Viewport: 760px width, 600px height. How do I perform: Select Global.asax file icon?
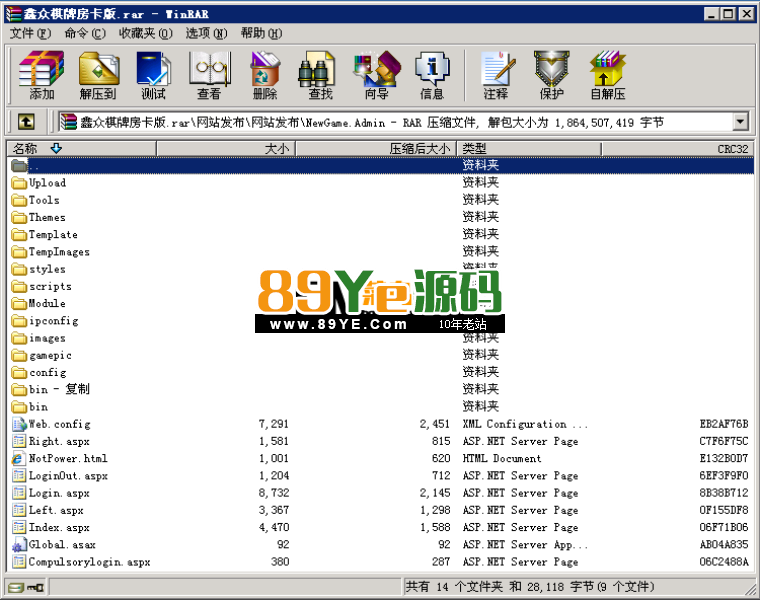(x=18, y=545)
